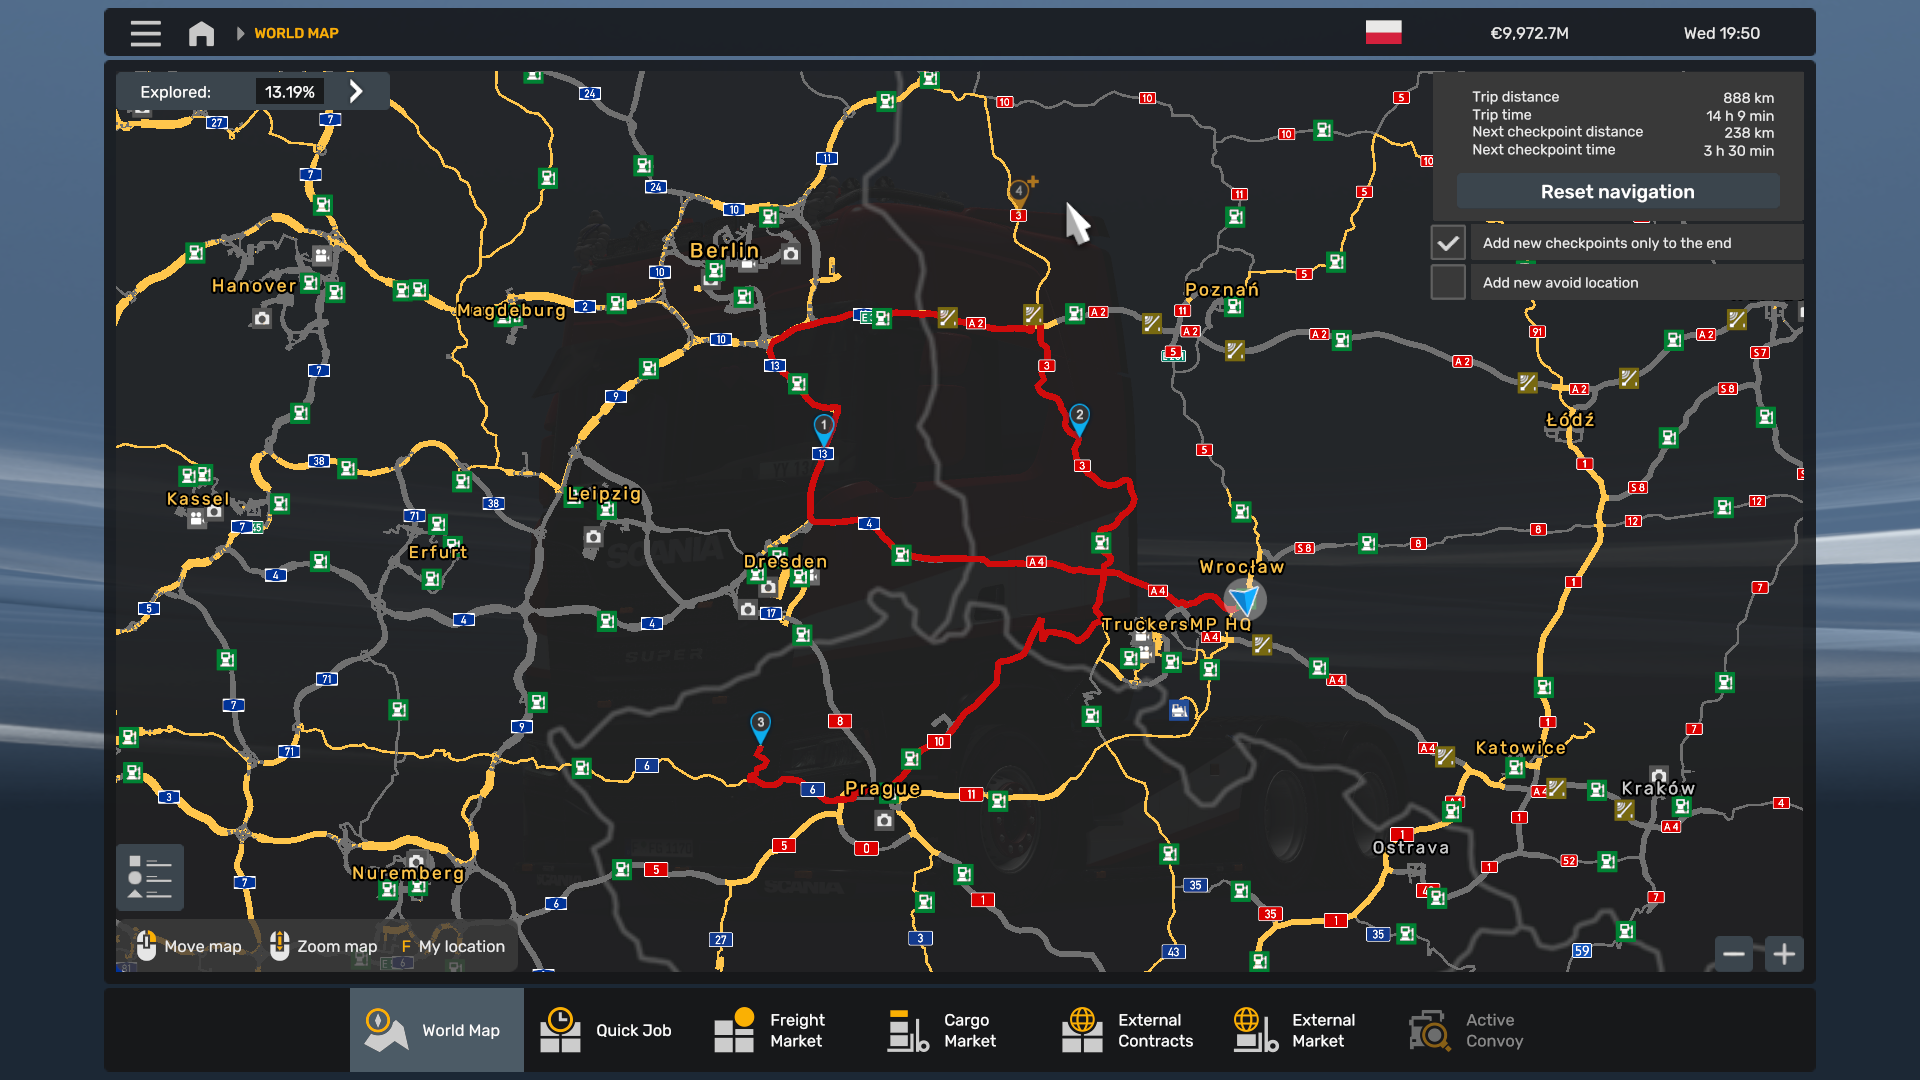The height and width of the screenshot is (1080, 1920).
Task: Click the Poland flag icon
Action: [1383, 33]
